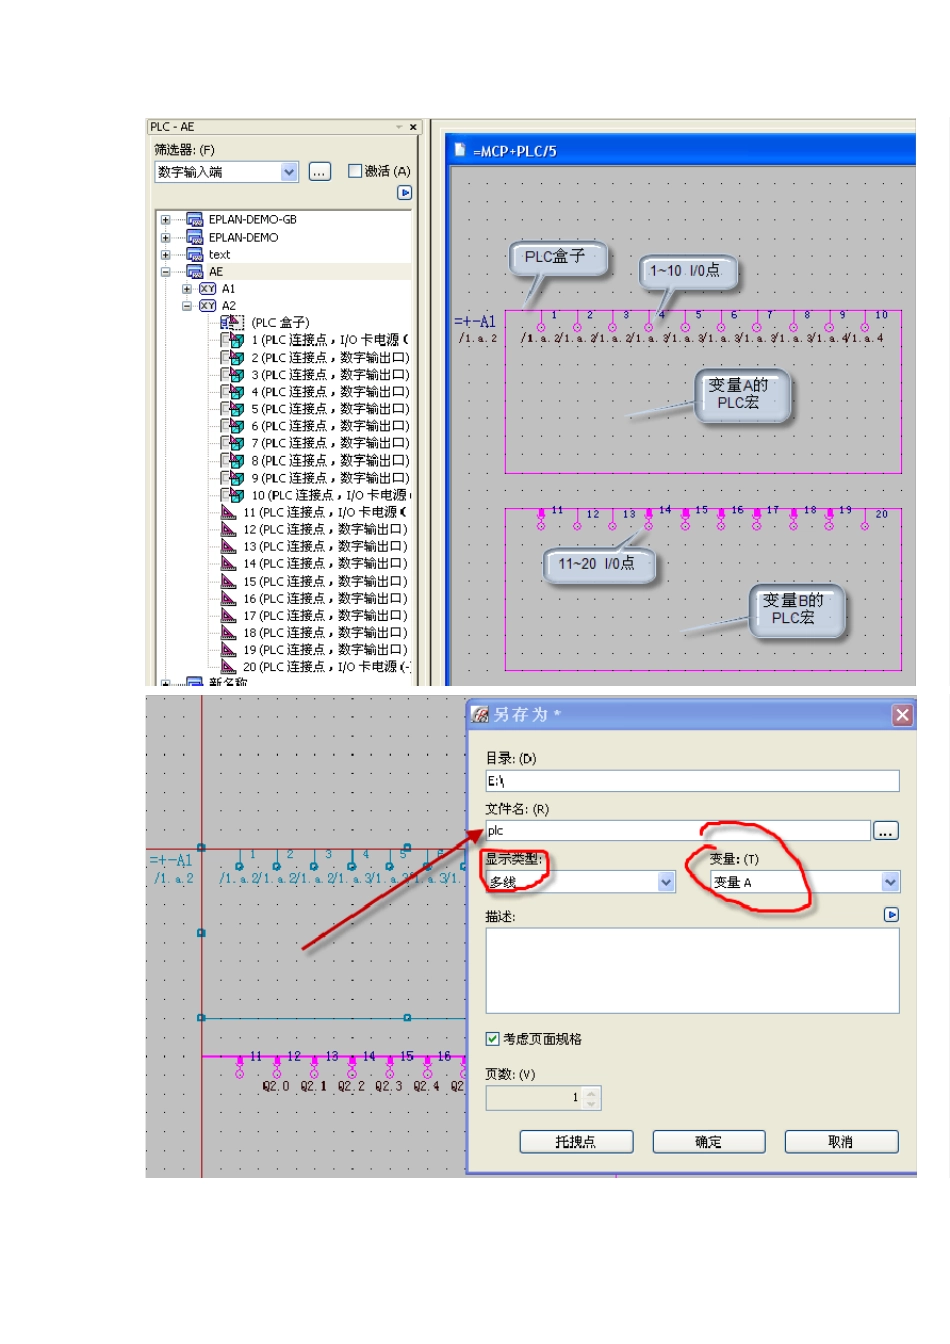Select row 4 (PLC 连接点, 数字输出口)

click(x=330, y=392)
